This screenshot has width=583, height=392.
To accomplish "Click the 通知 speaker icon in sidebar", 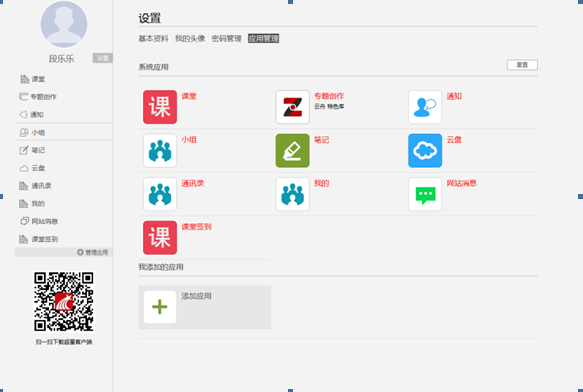I will (23, 115).
